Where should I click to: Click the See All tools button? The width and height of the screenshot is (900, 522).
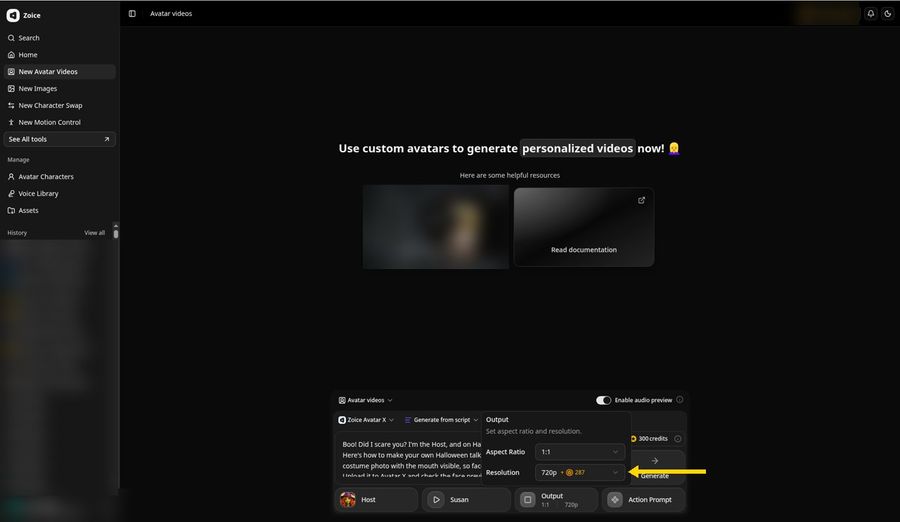click(x=59, y=139)
